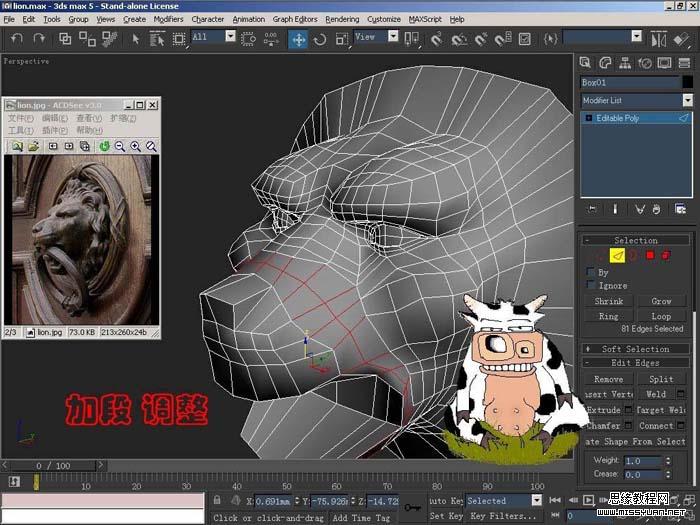
Task: Open the Modifier List dropdown
Action: tap(688, 100)
